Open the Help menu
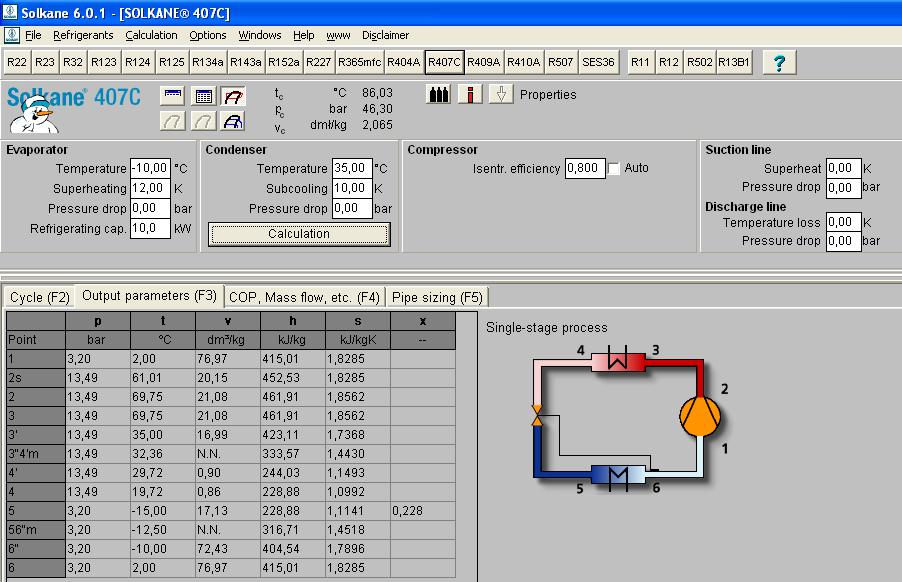The height and width of the screenshot is (582, 902). pos(304,35)
